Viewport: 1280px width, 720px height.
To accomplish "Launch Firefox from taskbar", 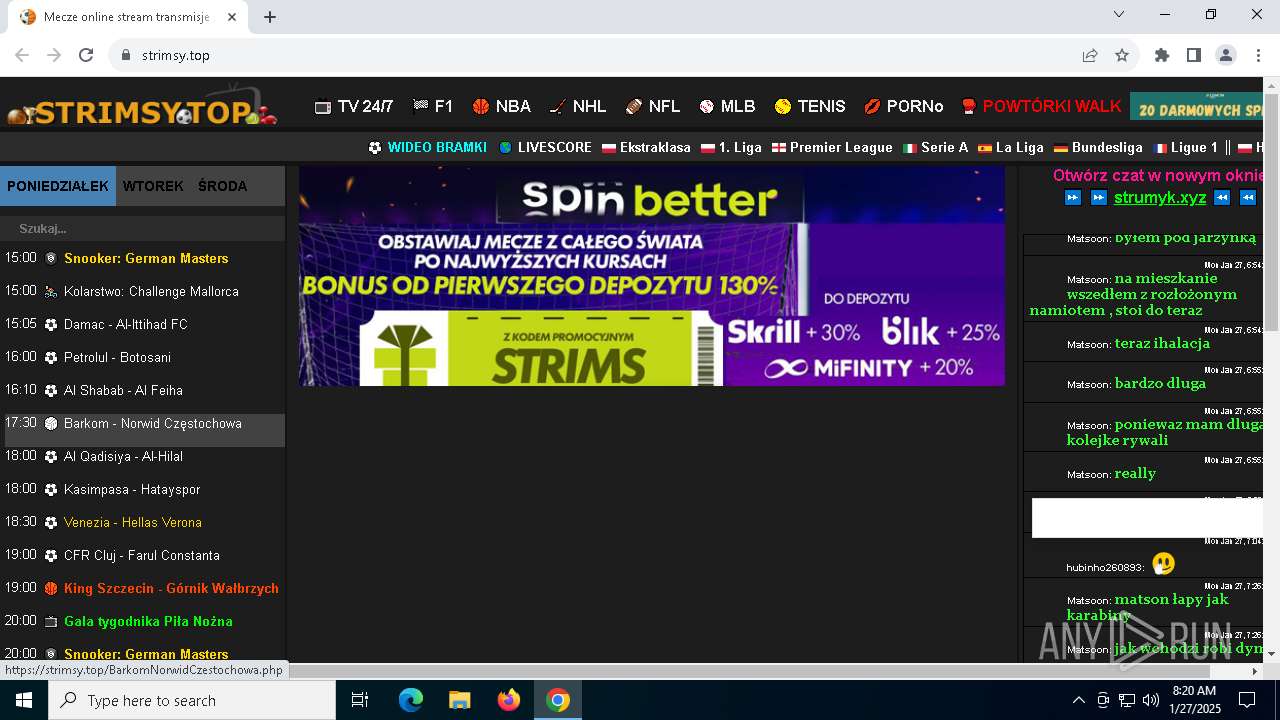I will (x=509, y=700).
